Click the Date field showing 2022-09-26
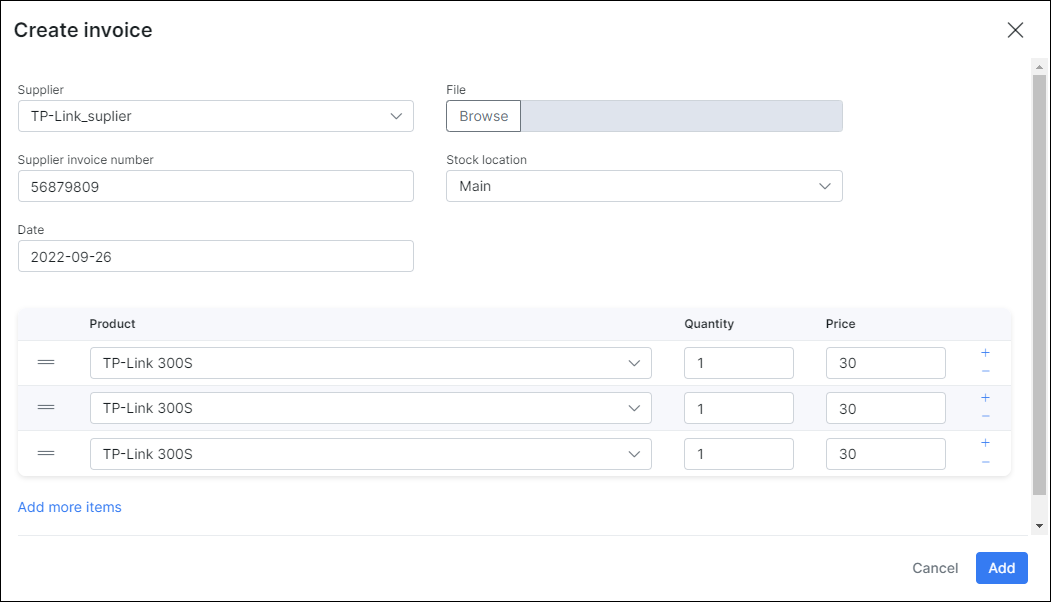Image resolution: width=1051 pixels, height=602 pixels. coord(216,256)
